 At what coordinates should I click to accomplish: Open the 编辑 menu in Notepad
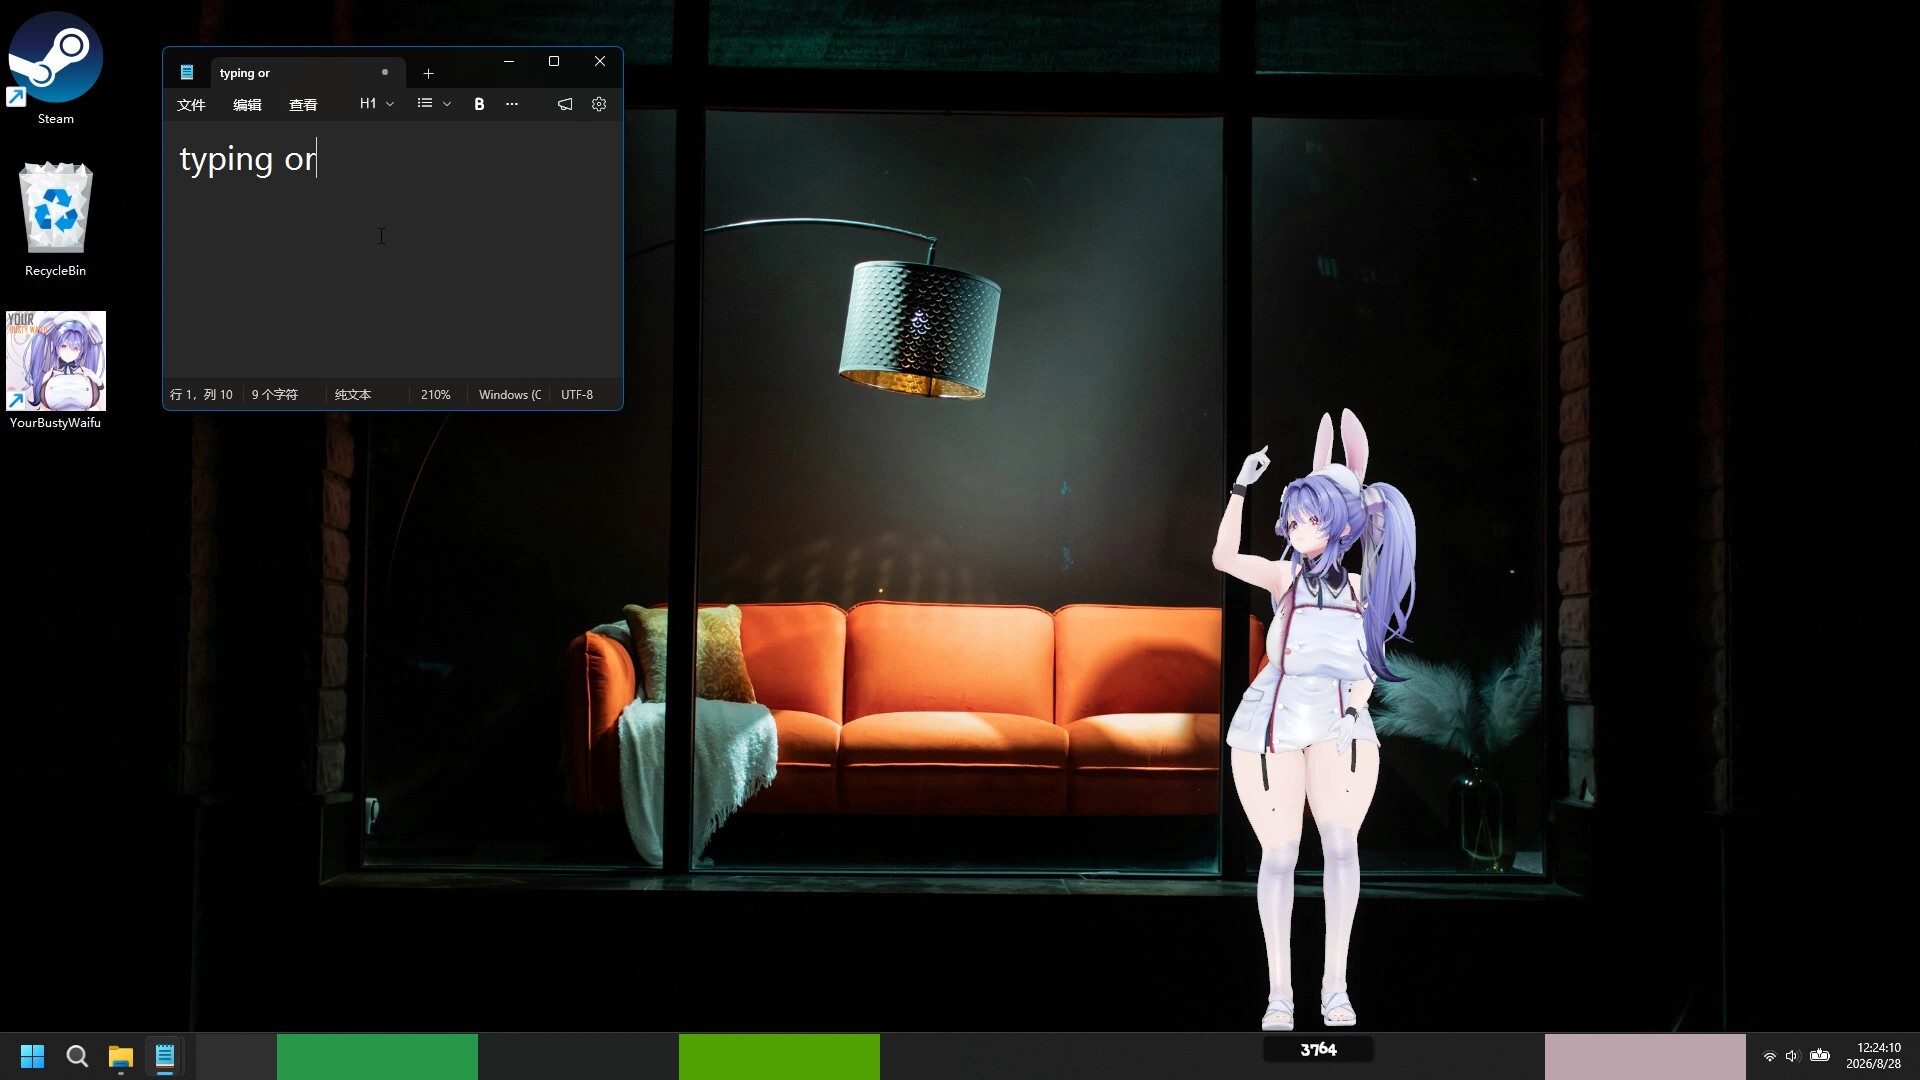[247, 104]
